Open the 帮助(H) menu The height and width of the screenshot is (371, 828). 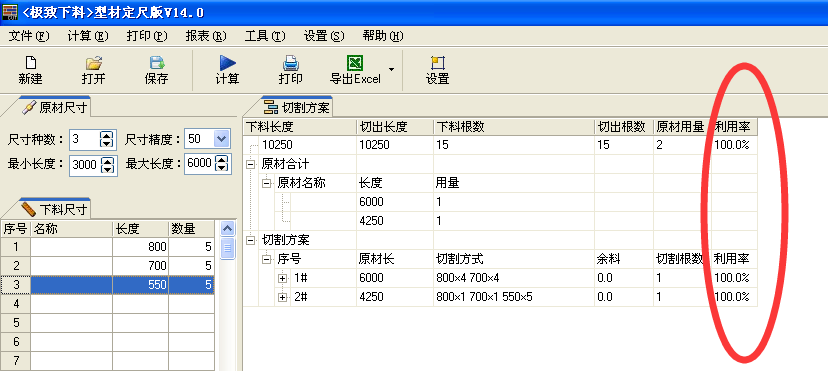tap(383, 36)
